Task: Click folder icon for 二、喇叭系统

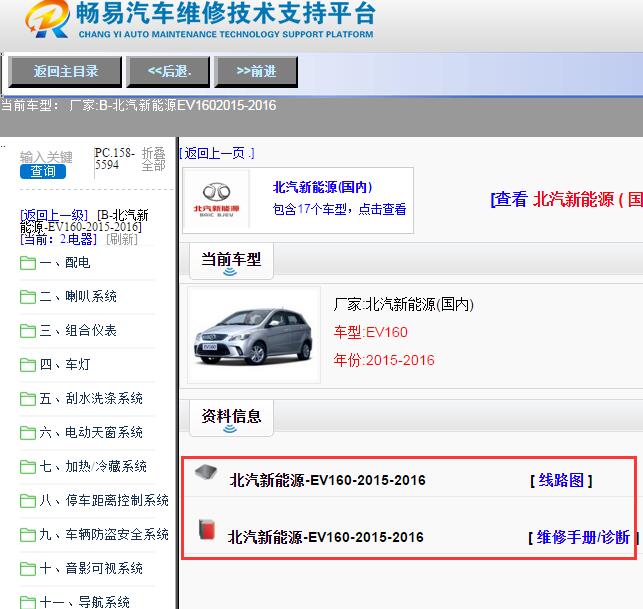Action: 28,297
